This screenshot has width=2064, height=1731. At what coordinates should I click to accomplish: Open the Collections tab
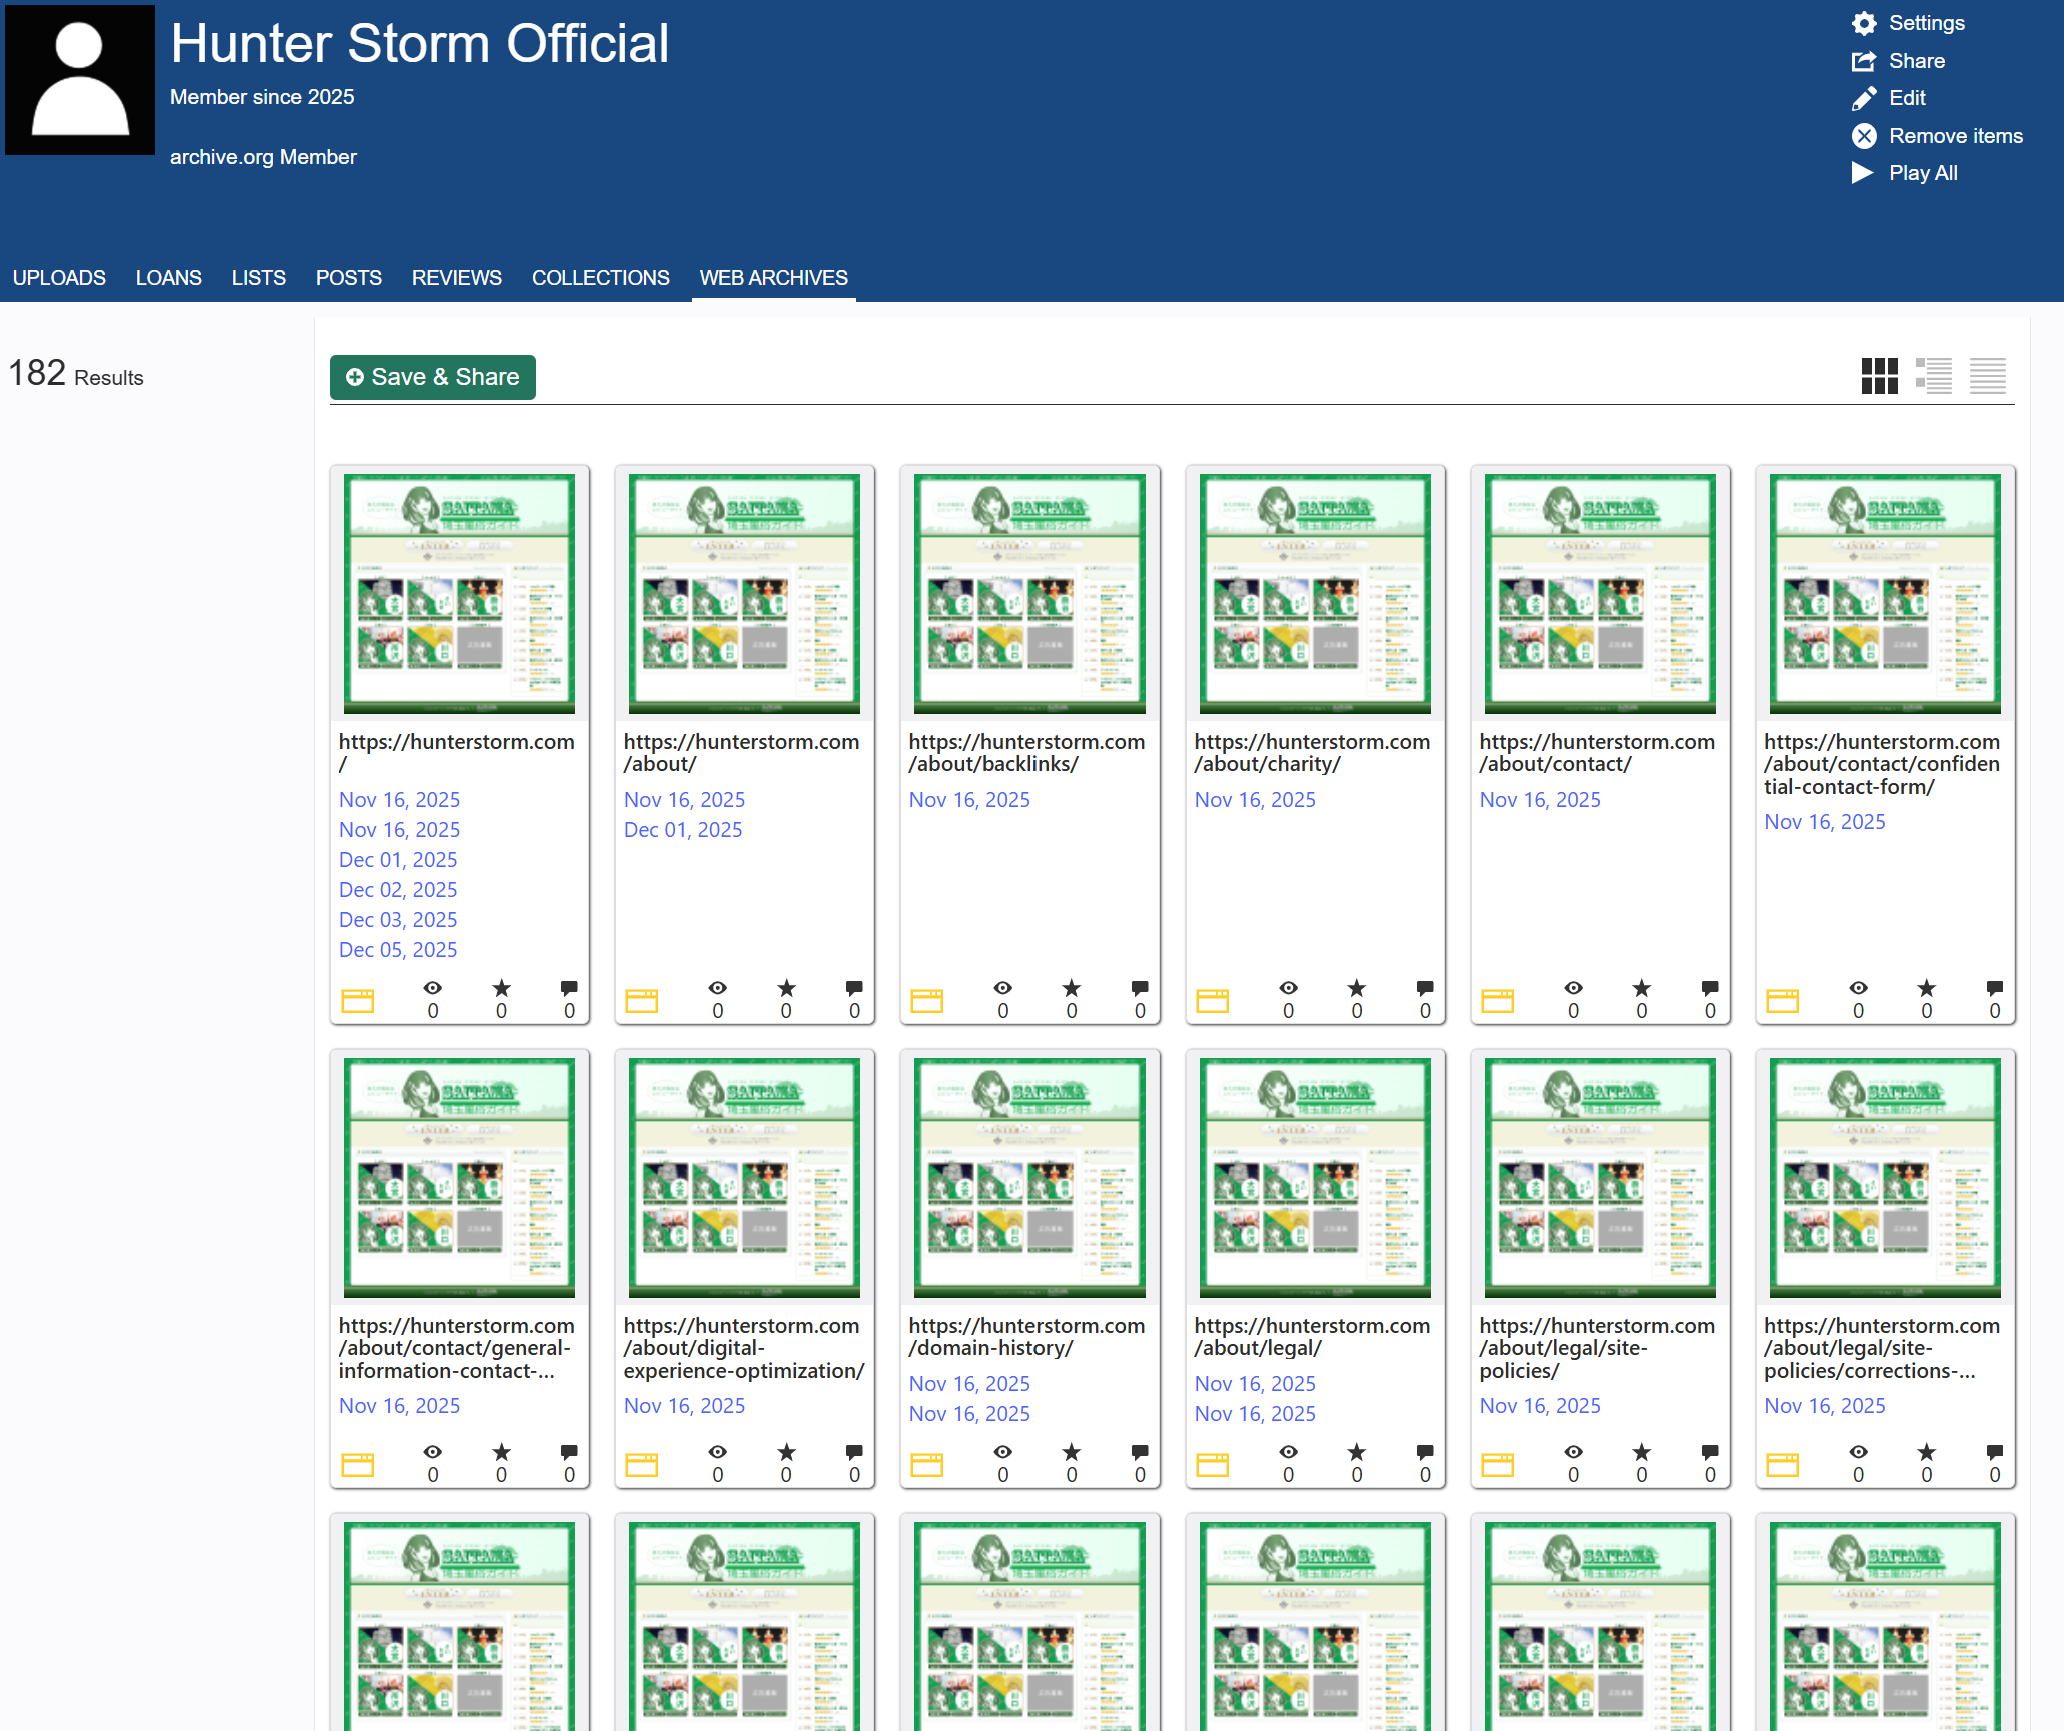[x=600, y=278]
